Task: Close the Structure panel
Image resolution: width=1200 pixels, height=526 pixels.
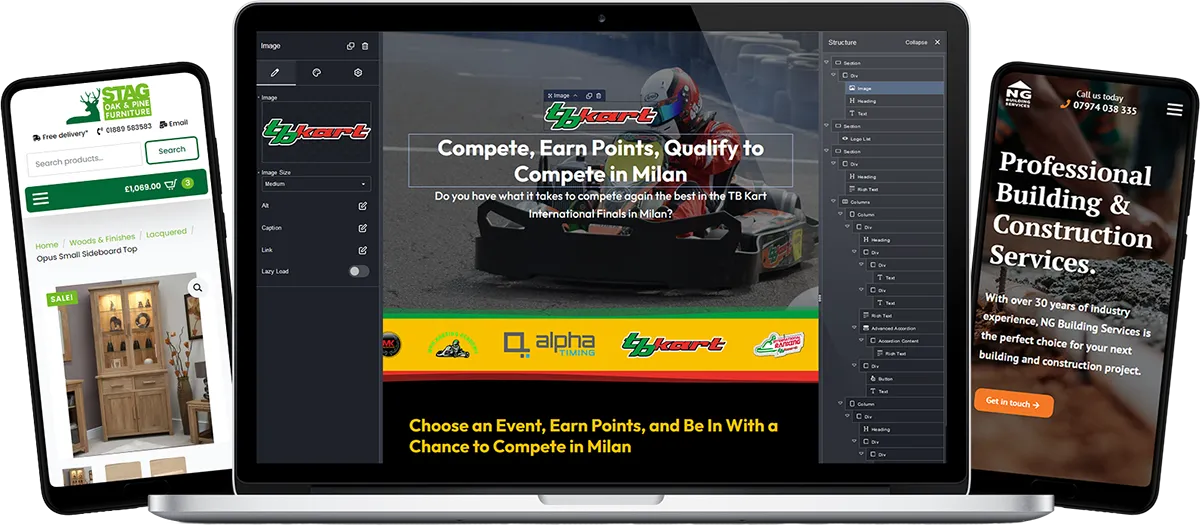Action: point(937,43)
